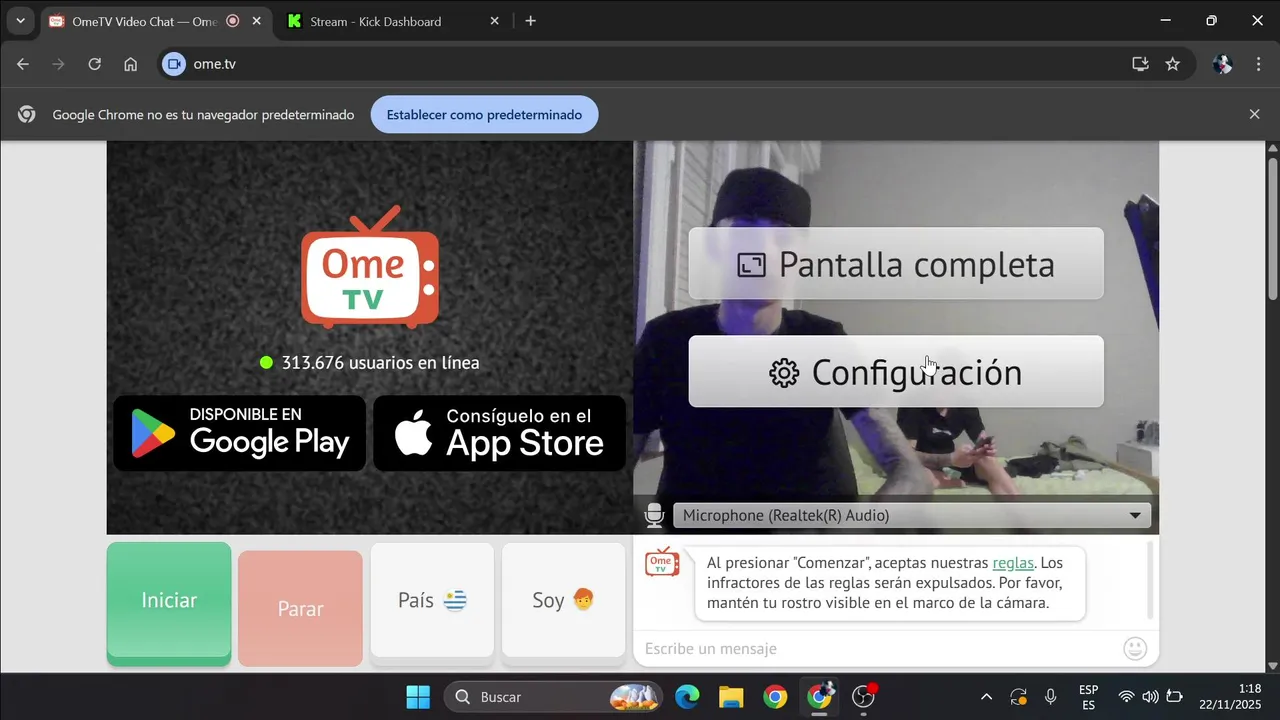Screen dimensions: 1280x720
Task: Click the "313.676 usuarios en línea" text
Action: click(x=380, y=363)
